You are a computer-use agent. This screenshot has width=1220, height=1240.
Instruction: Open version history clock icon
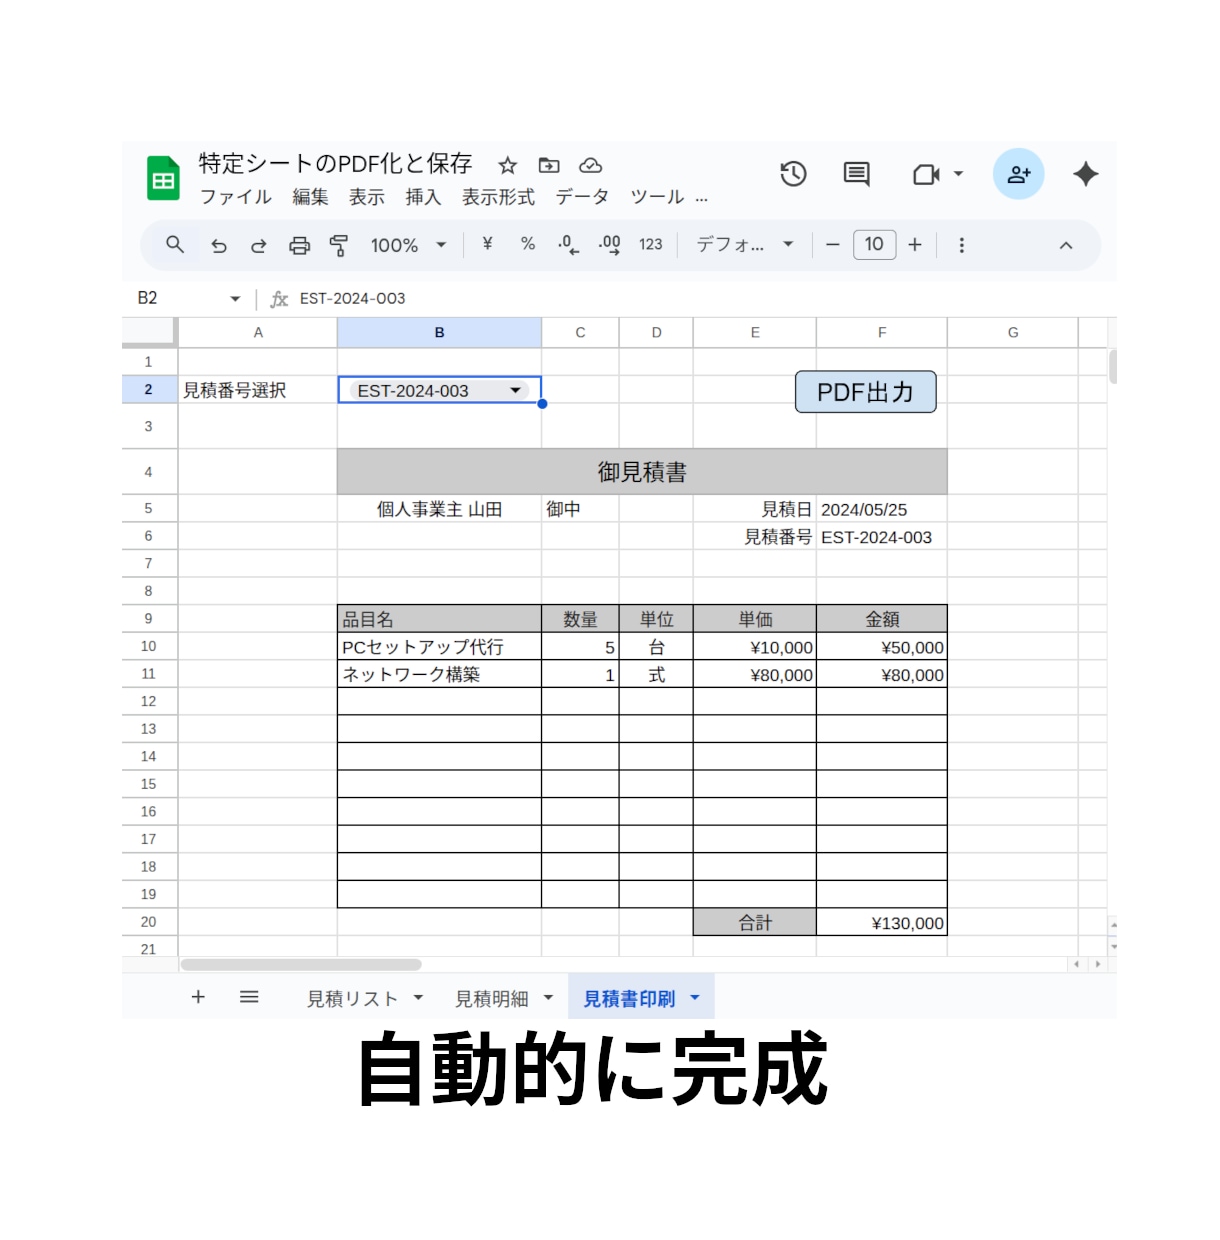793,174
